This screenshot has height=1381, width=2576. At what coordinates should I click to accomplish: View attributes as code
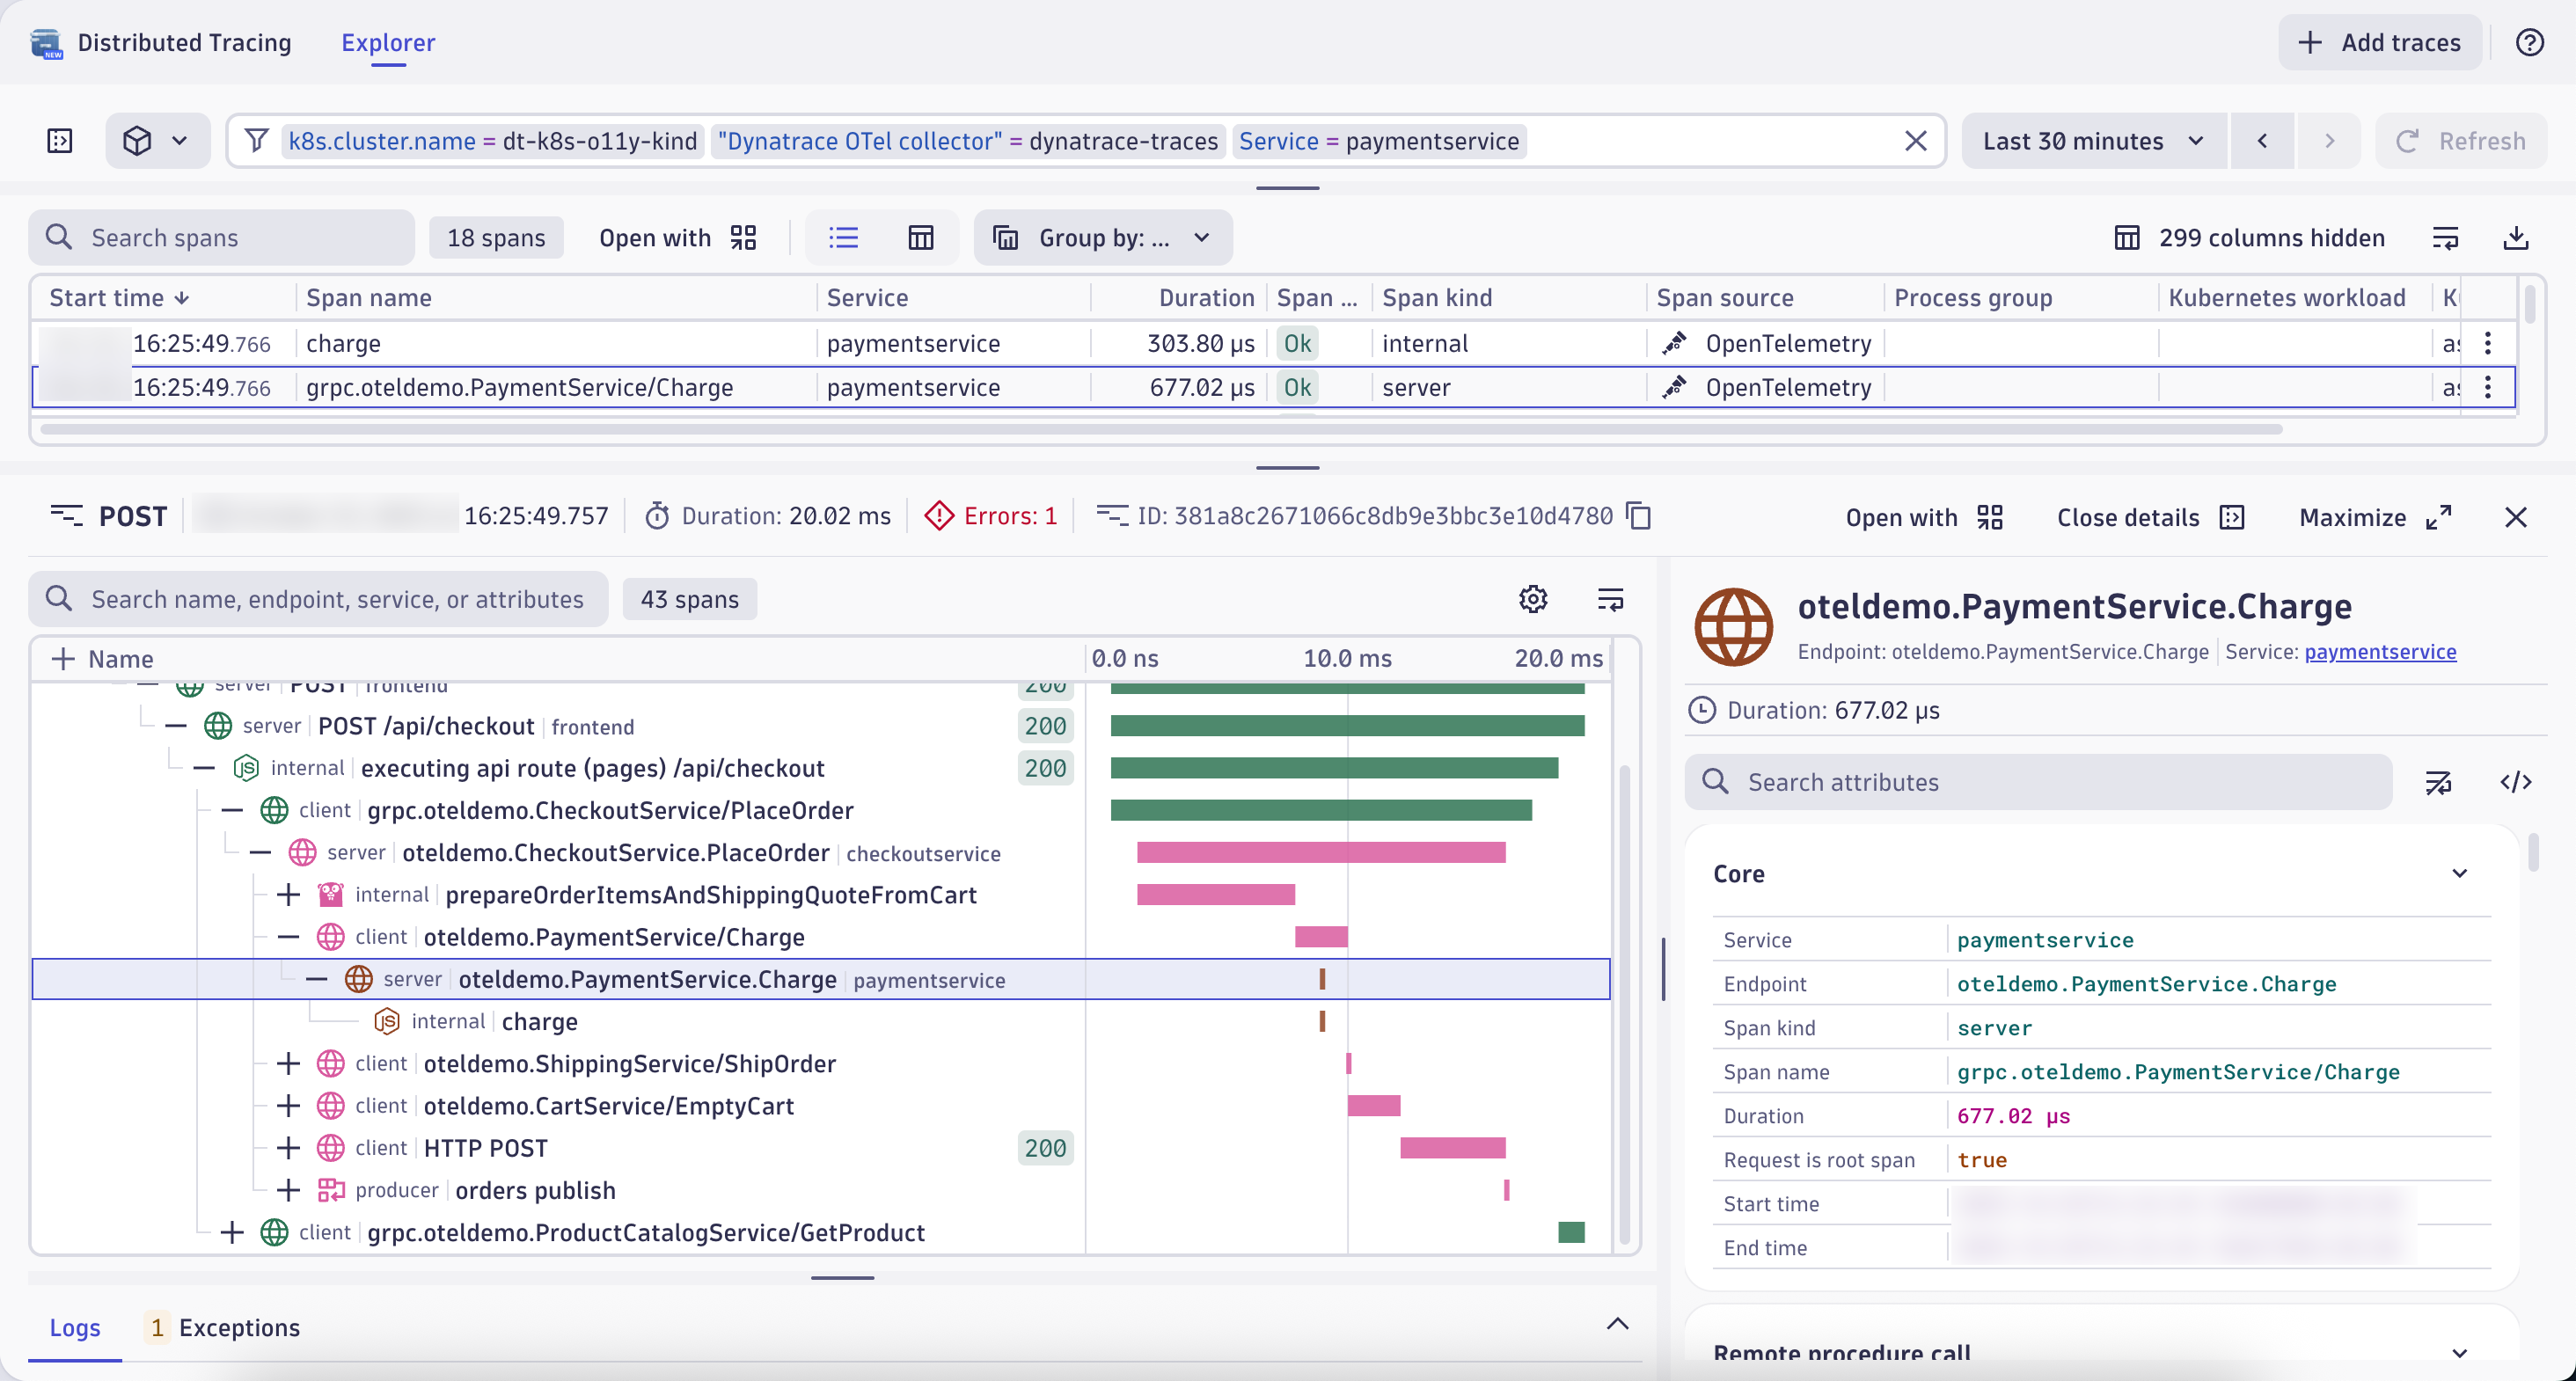[x=2517, y=781]
